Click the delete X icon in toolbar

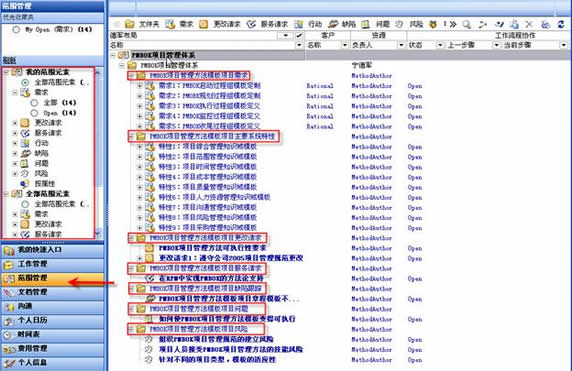(x=529, y=24)
